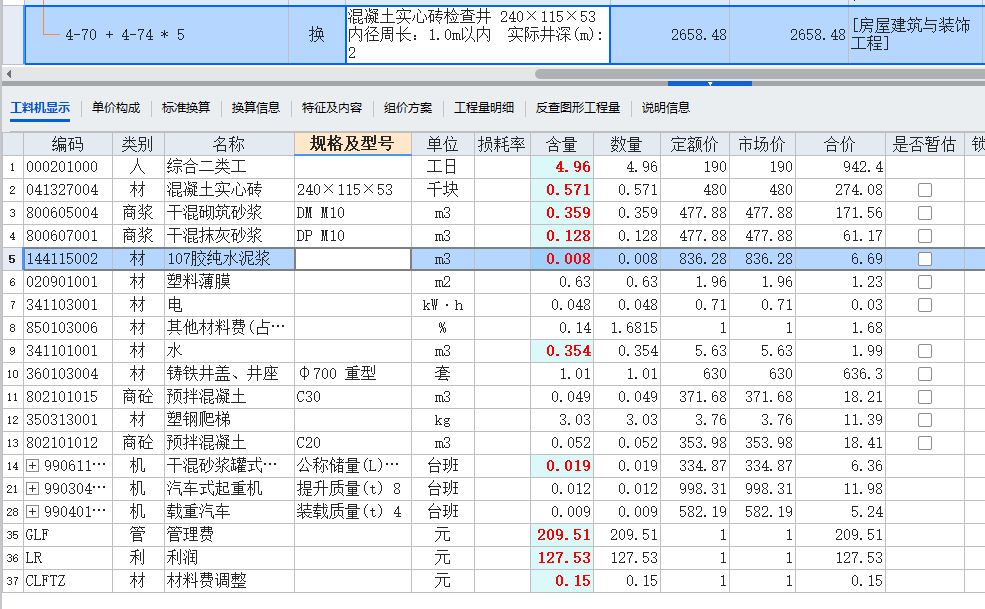This screenshot has height=609, width=985.
Task: Select the 说明信息 tab
Action: pyautogui.click(x=664, y=110)
